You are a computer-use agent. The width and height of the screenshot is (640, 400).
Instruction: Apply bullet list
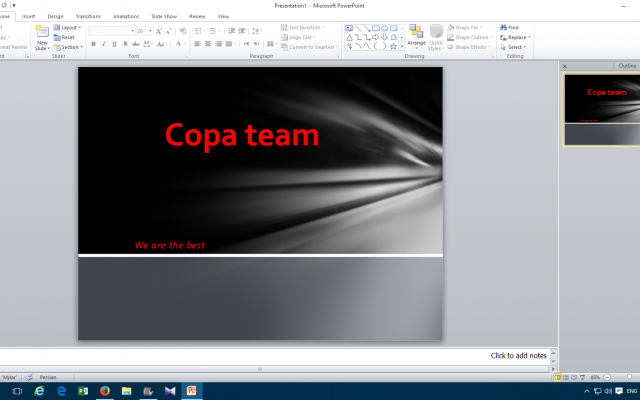click(x=199, y=31)
